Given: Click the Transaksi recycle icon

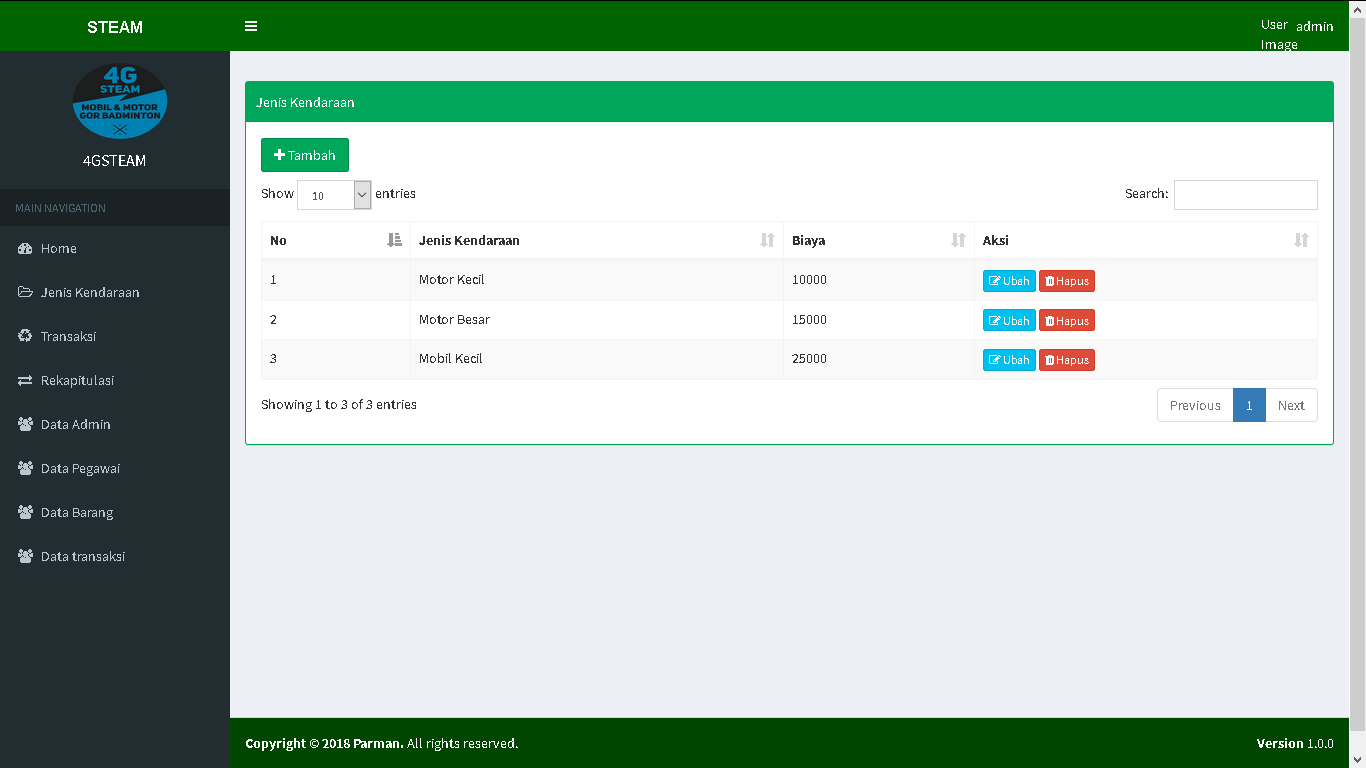Looking at the screenshot, I should [25, 336].
